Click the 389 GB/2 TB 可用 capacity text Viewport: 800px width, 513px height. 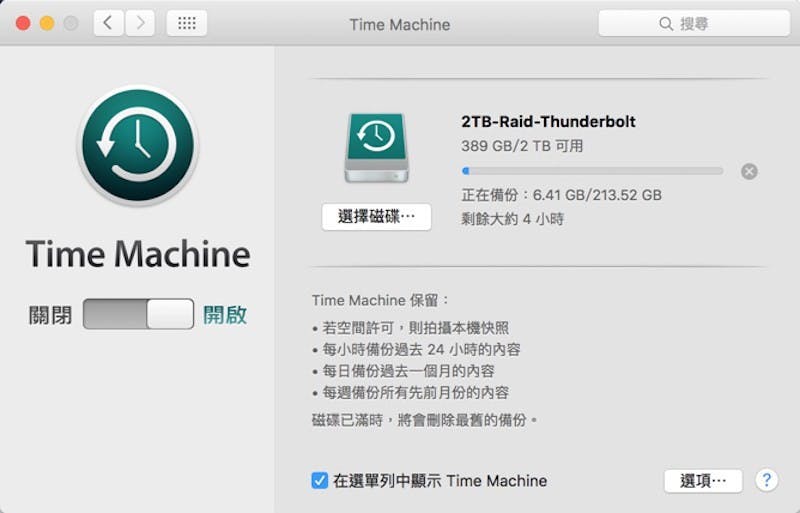click(522, 146)
